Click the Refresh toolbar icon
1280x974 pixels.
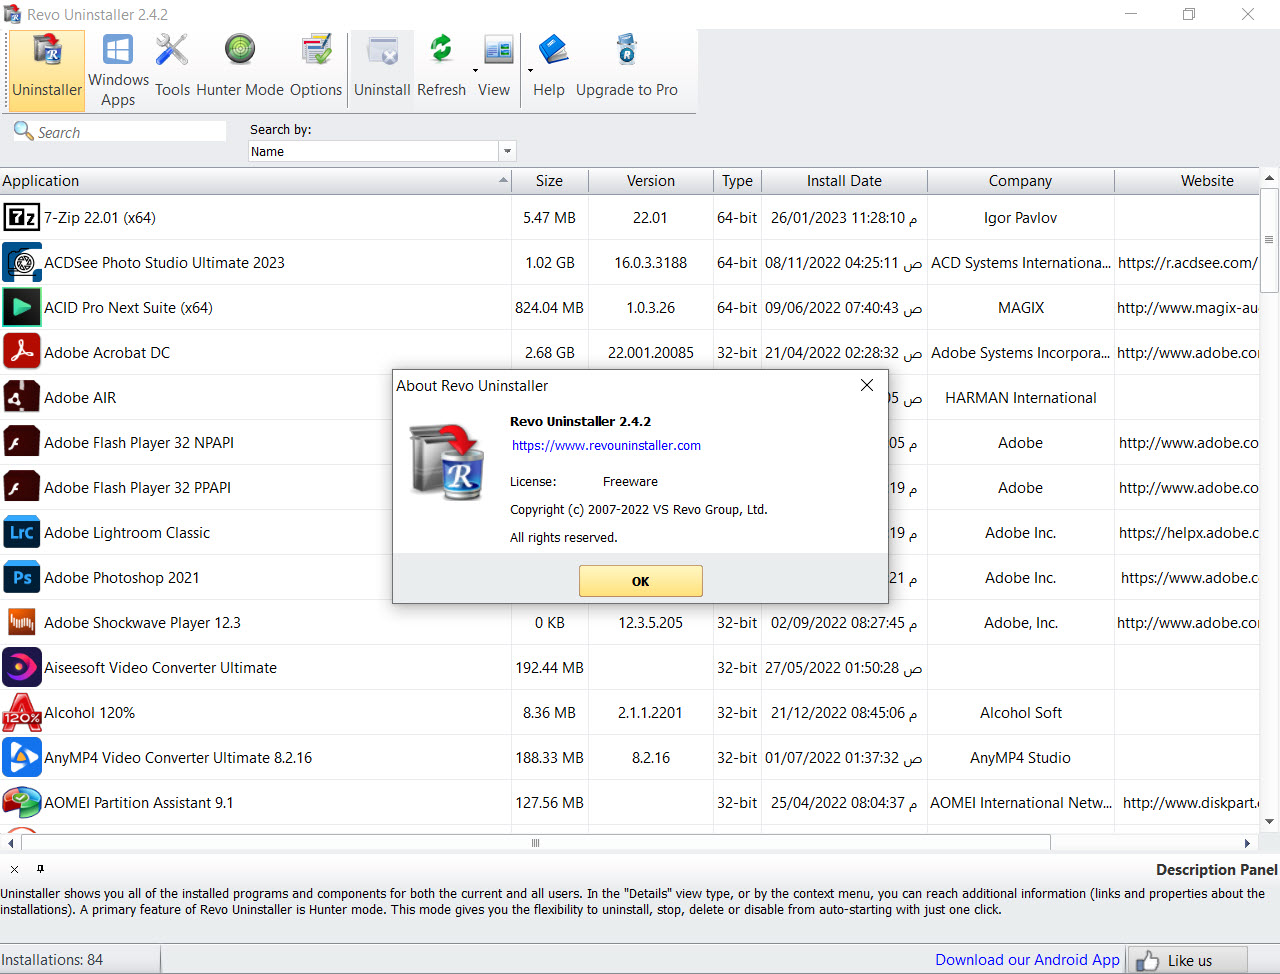tap(441, 50)
